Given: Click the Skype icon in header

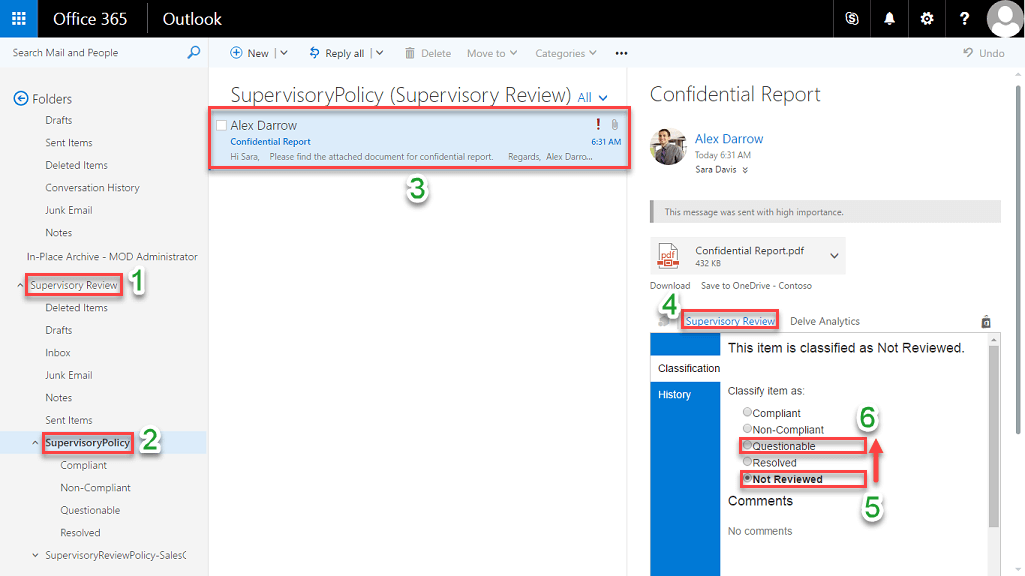Looking at the screenshot, I should 852,19.
